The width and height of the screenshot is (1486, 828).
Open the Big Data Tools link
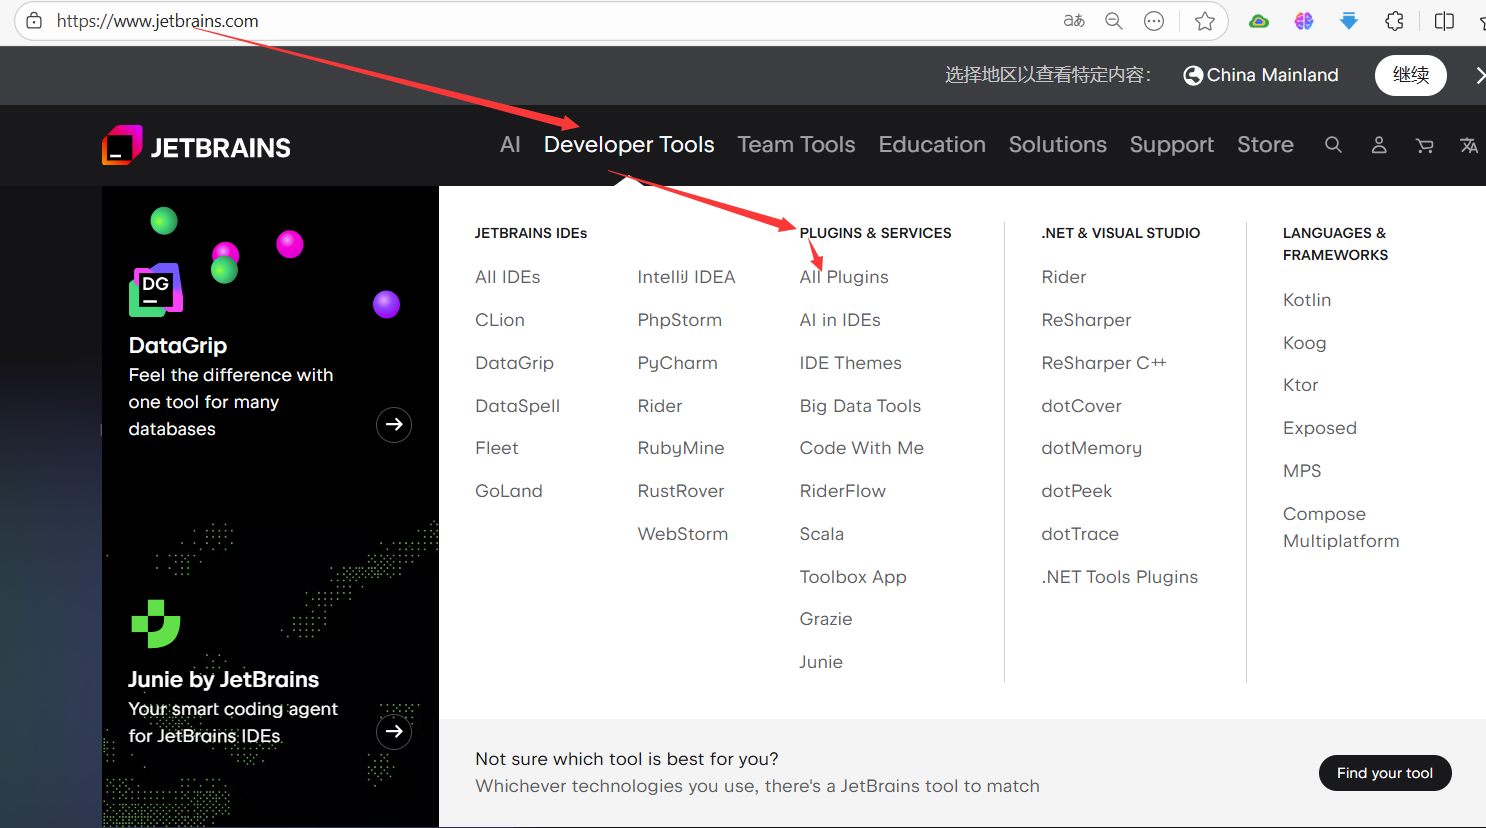pyautogui.click(x=860, y=406)
